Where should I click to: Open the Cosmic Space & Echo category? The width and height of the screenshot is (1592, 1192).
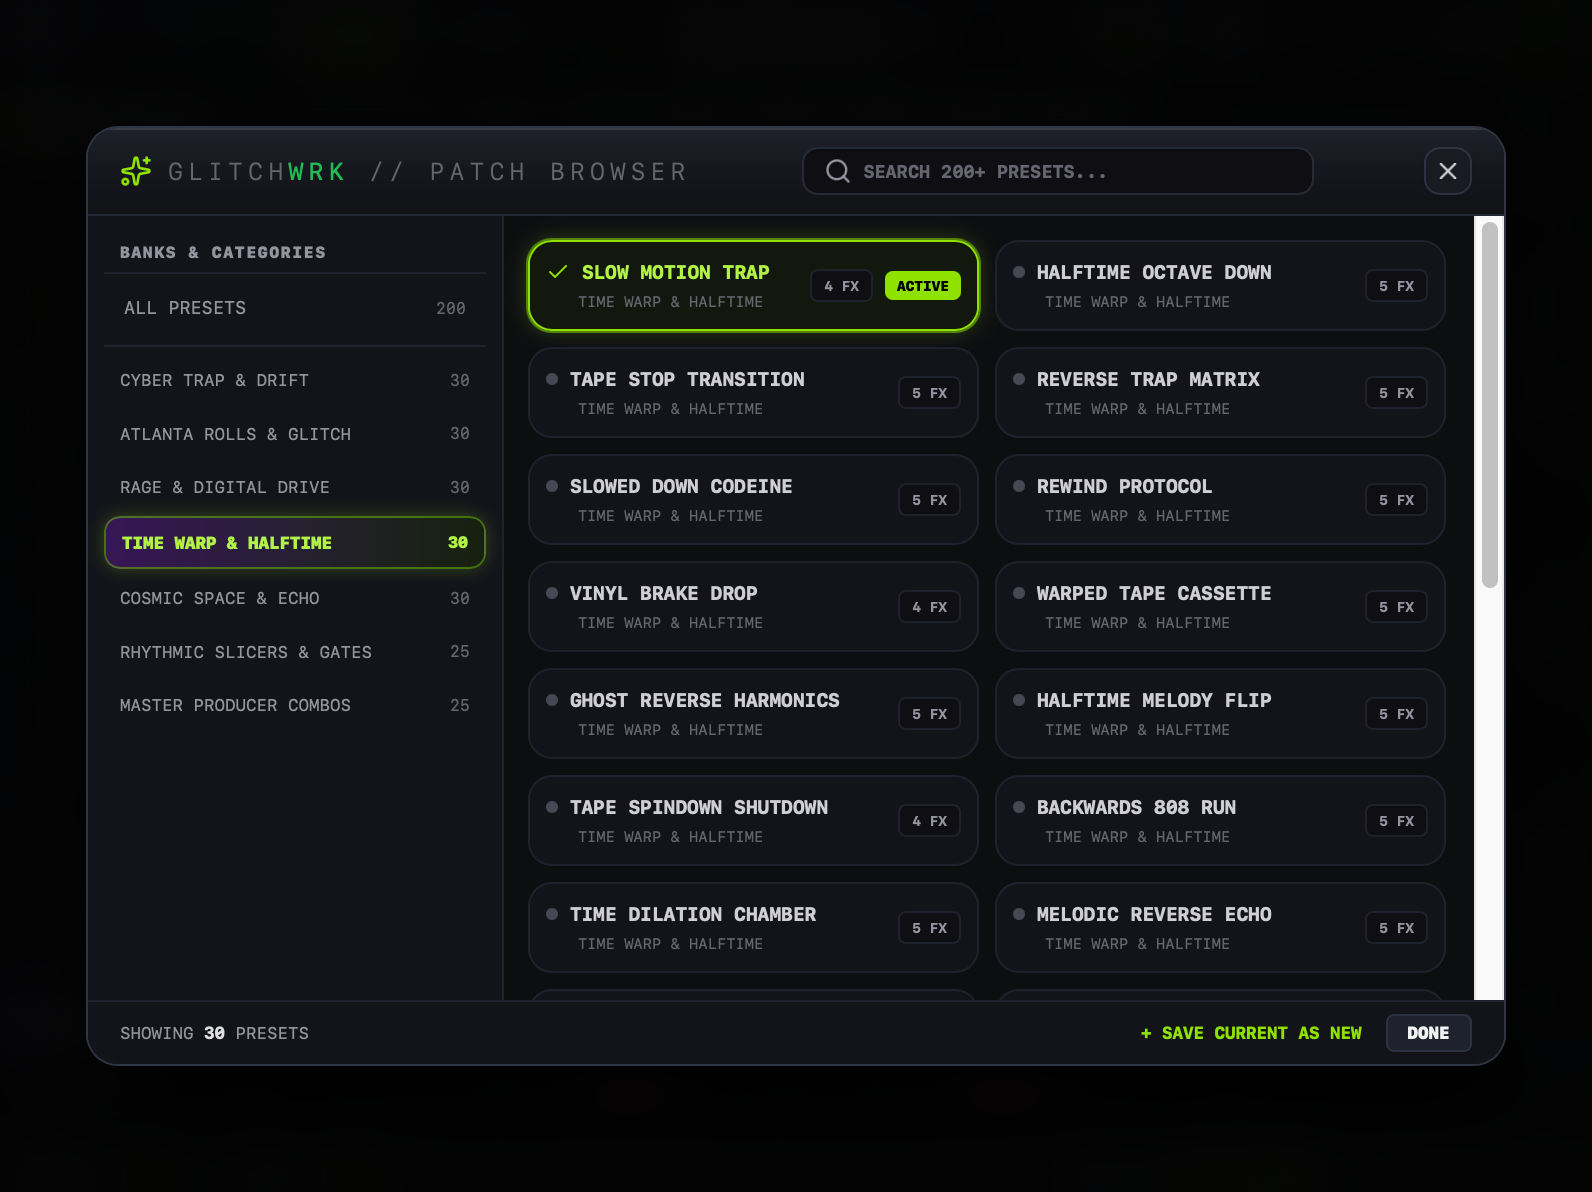point(295,598)
